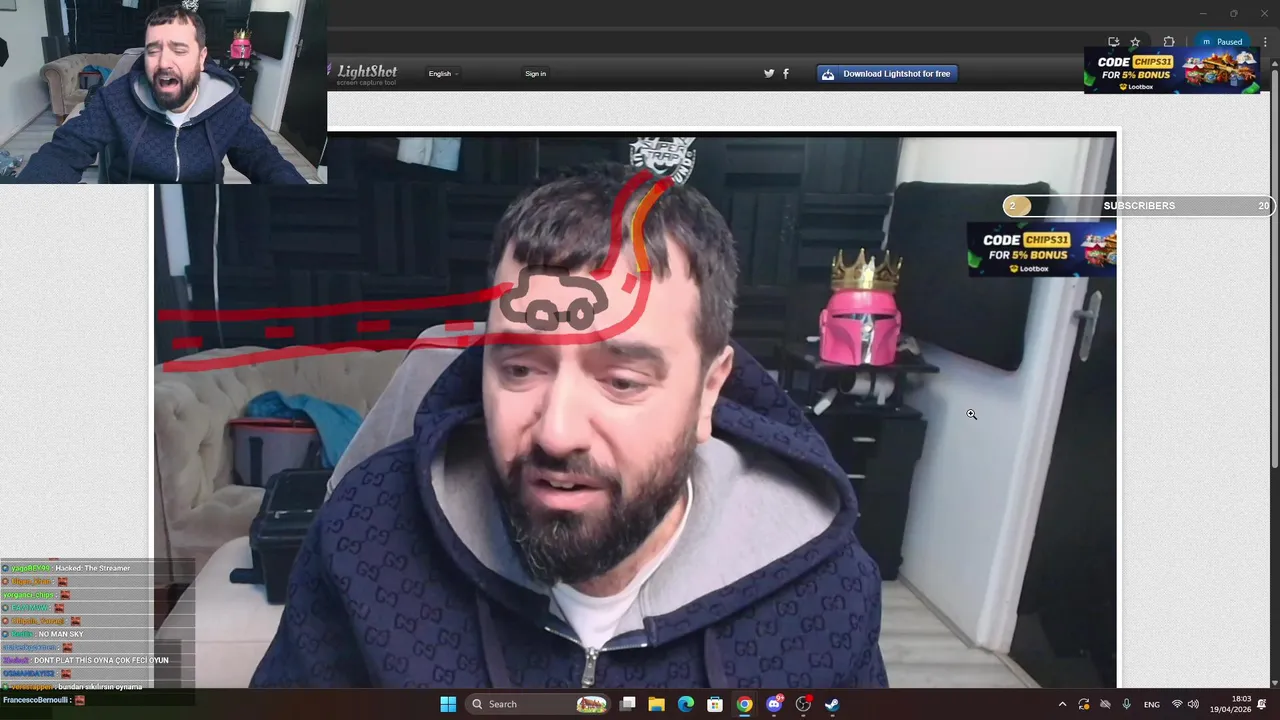Open Steam from the taskbar

pyautogui.click(x=832, y=704)
